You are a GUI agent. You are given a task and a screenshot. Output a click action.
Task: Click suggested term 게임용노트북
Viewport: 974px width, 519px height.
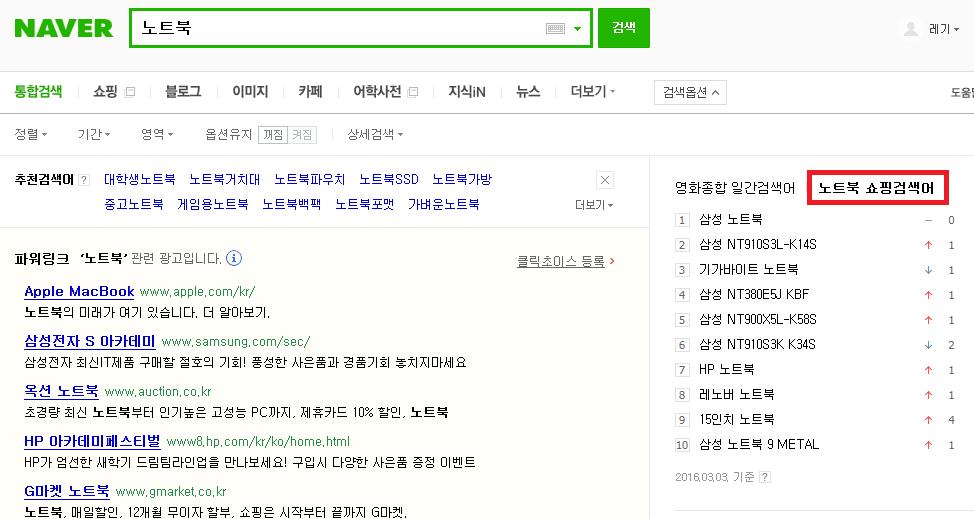coord(212,204)
